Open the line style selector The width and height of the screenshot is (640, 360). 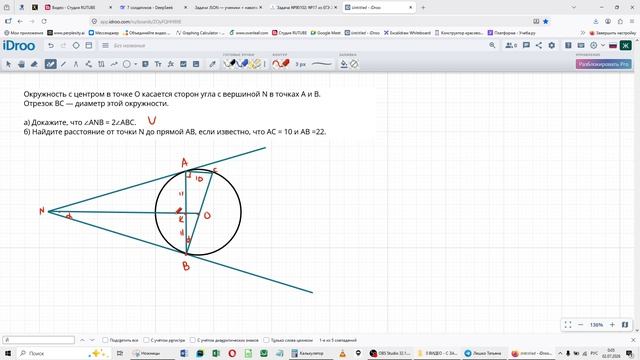point(322,64)
